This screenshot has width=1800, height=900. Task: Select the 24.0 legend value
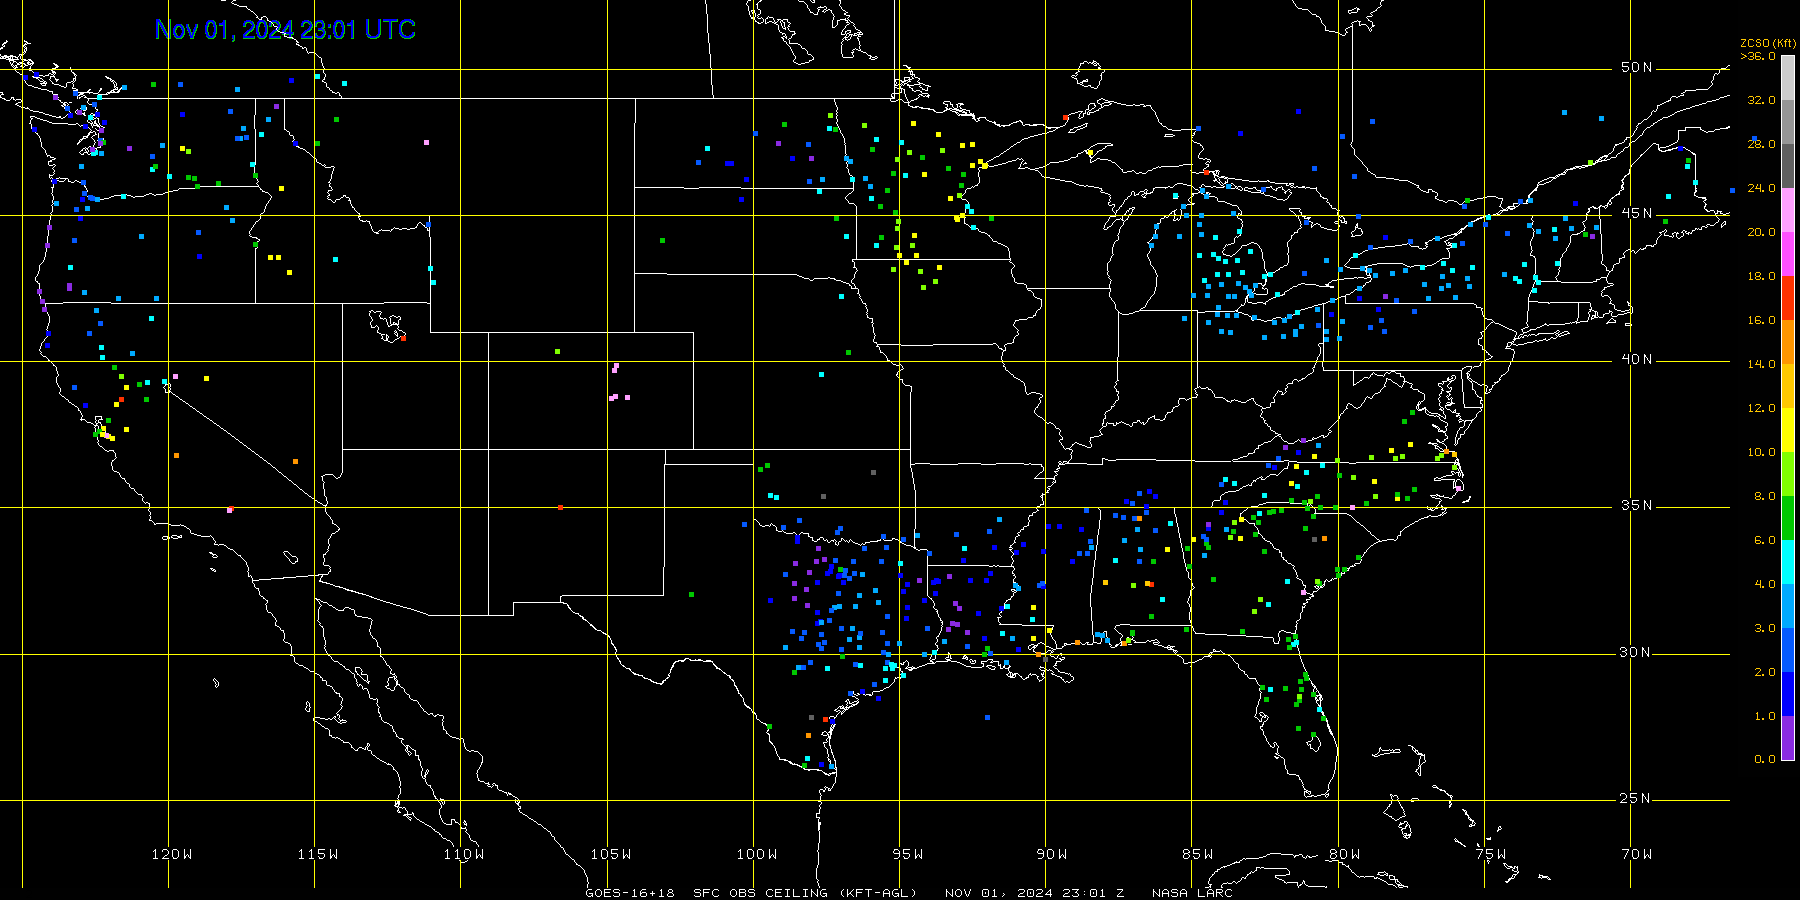pos(1761,188)
